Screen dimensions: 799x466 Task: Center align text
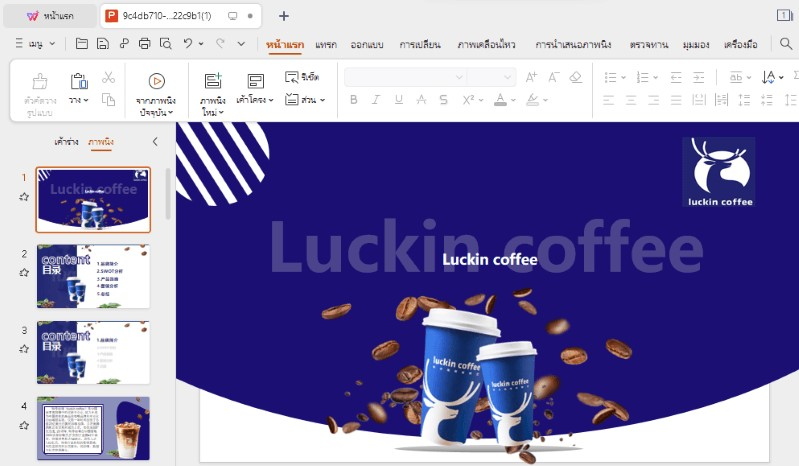(x=631, y=100)
